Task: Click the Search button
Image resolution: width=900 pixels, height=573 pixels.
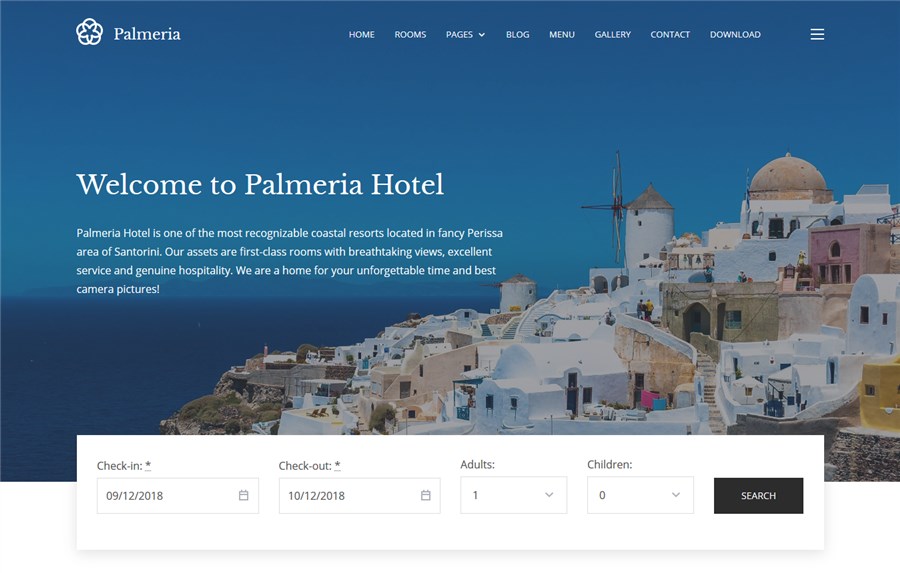Action: tap(758, 495)
